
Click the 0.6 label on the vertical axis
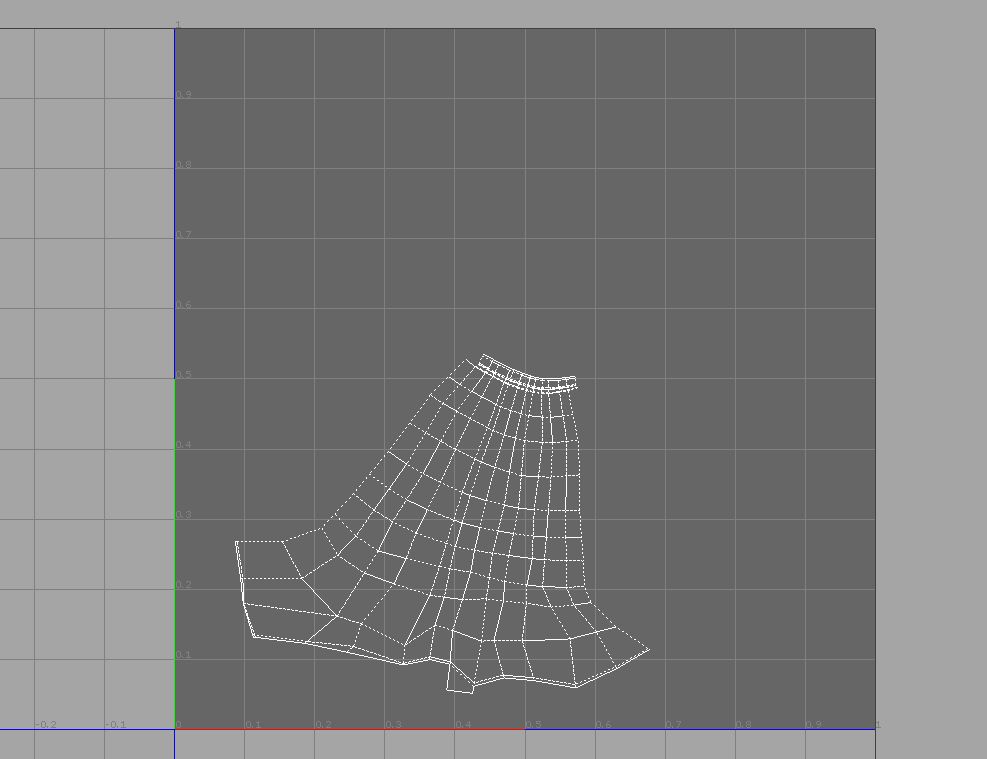click(184, 305)
